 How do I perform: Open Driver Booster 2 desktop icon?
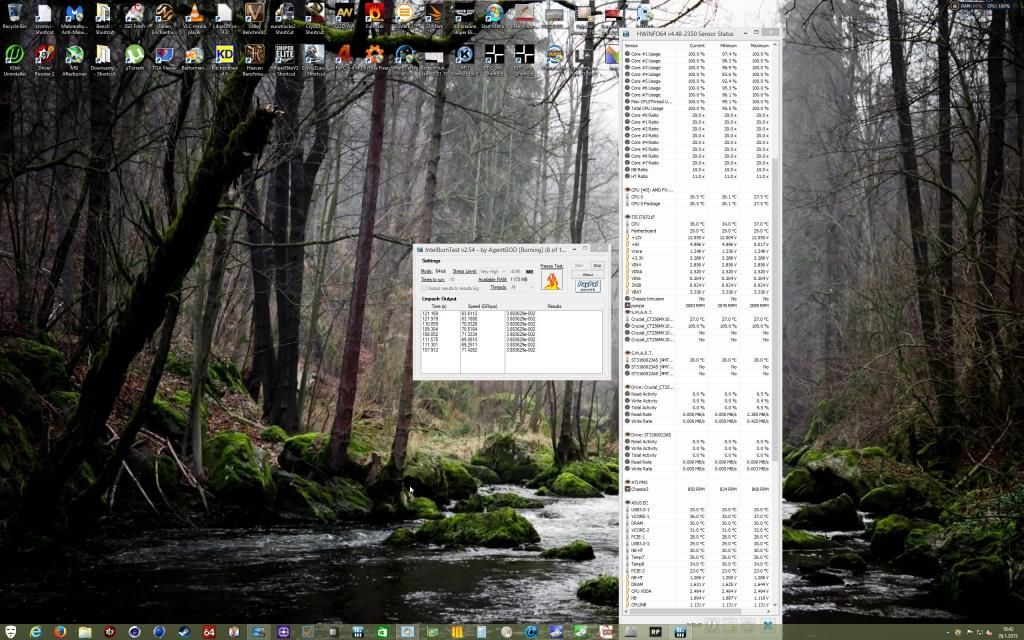pos(44,57)
